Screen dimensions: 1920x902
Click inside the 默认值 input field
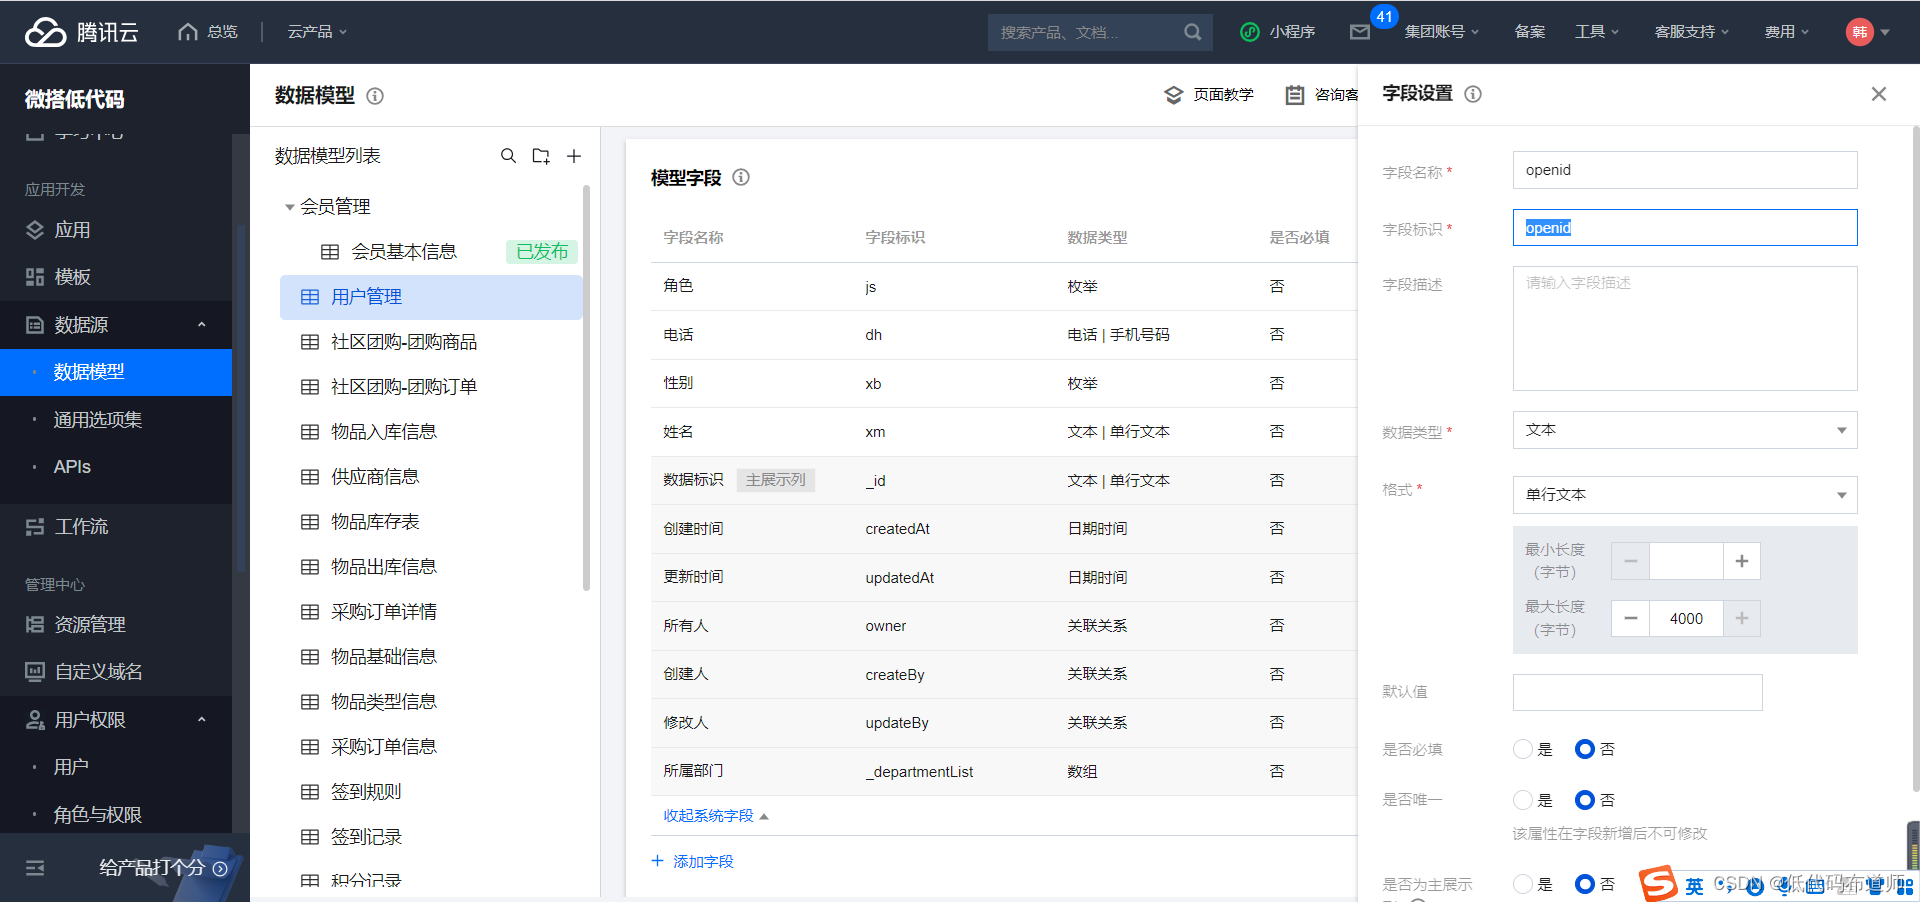(1637, 692)
